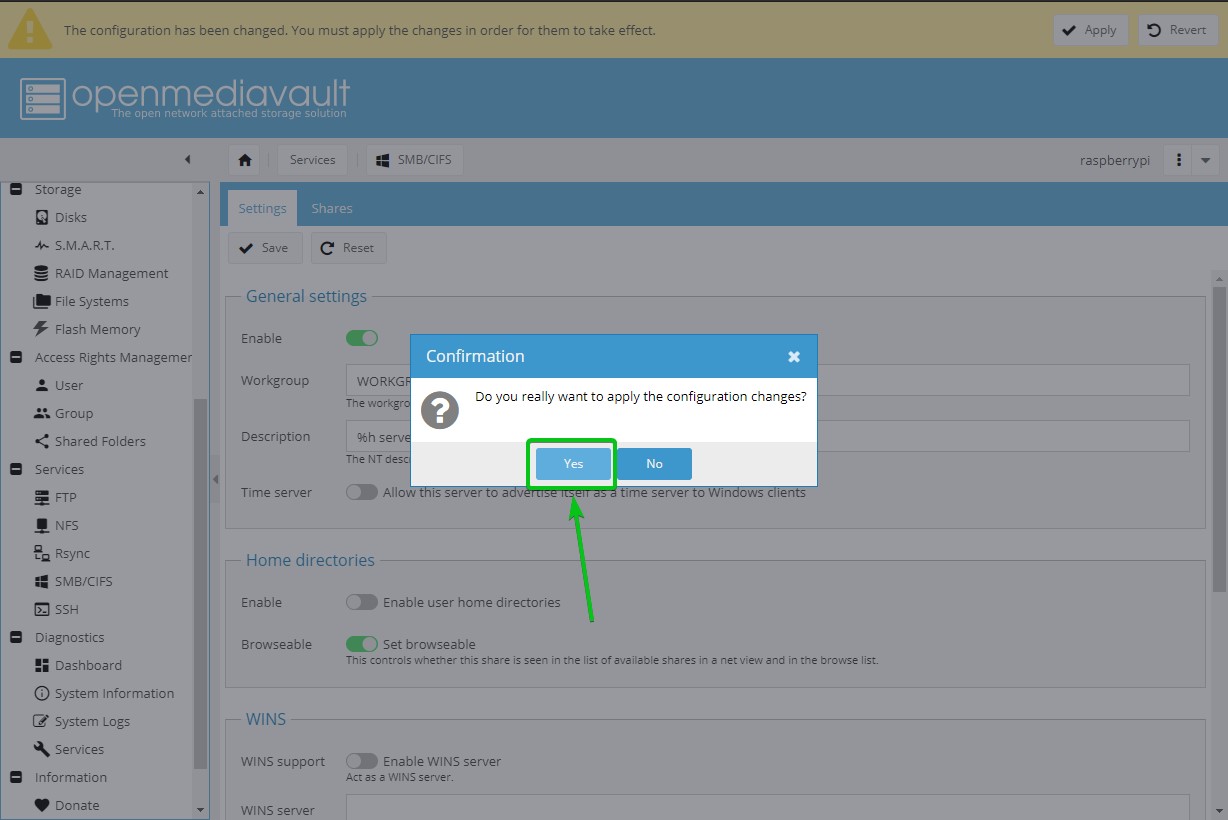Apply the pending configuration changes

[1090, 30]
